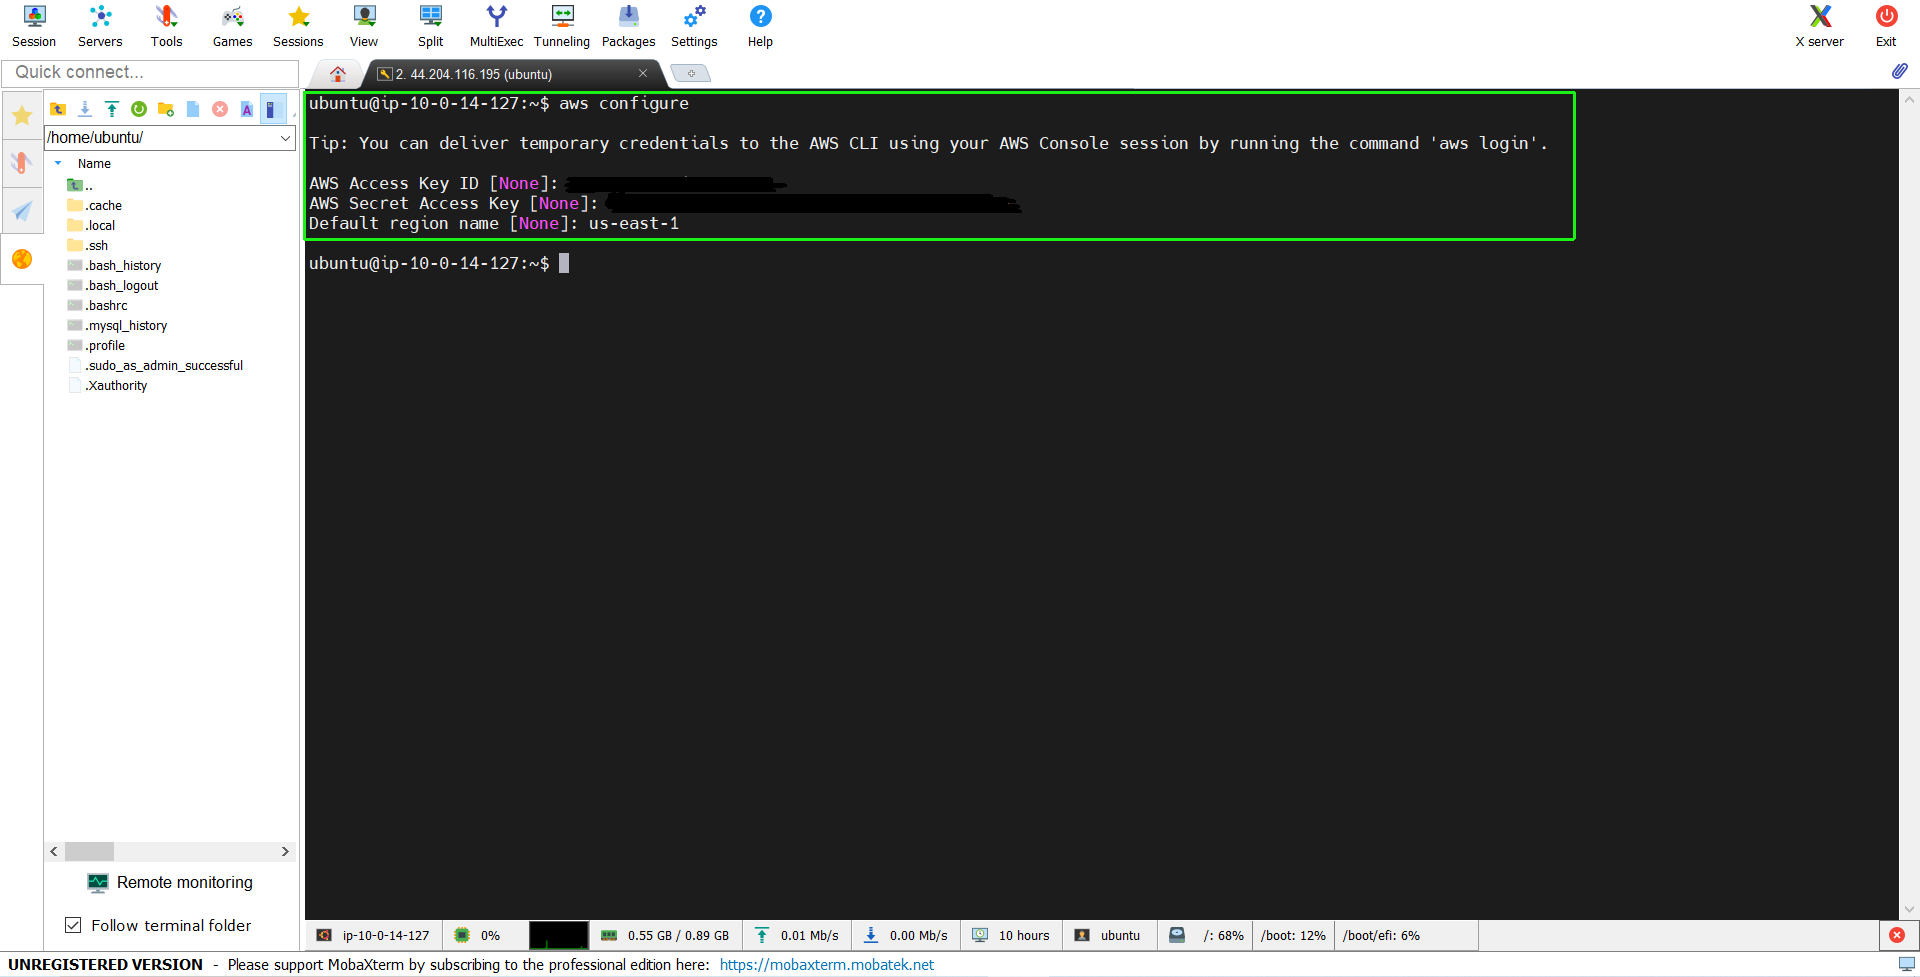Refresh the SFTP folder listing

point(139,109)
